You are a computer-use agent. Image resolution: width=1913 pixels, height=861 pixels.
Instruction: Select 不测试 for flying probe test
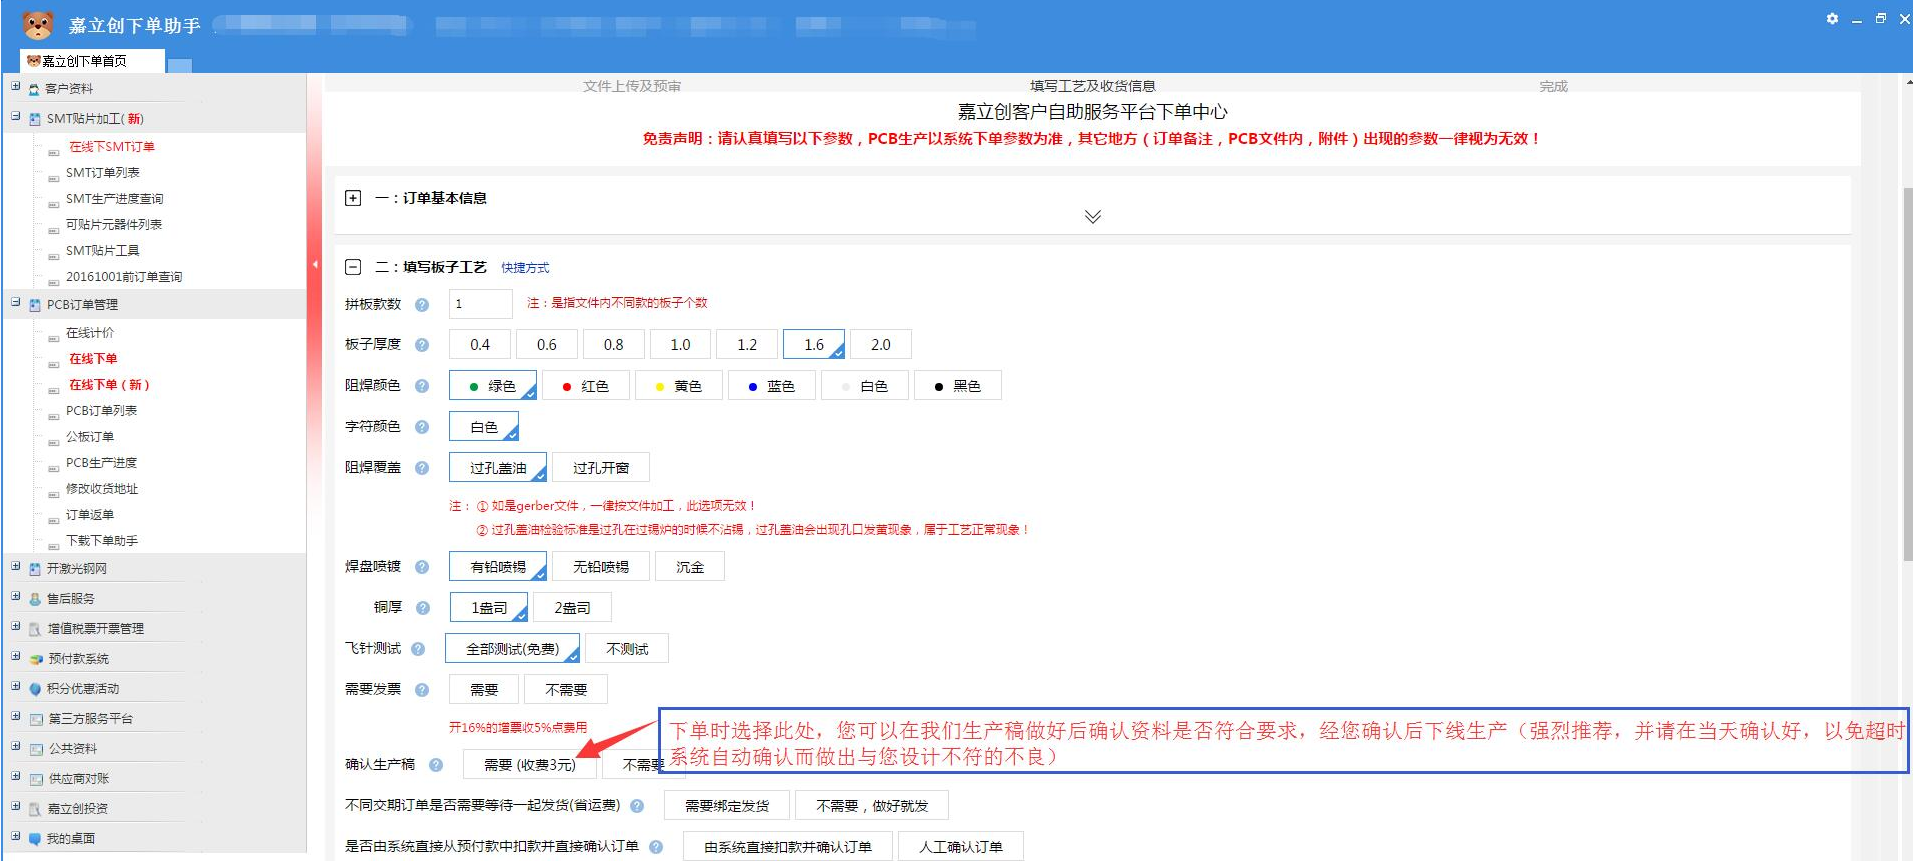click(627, 649)
